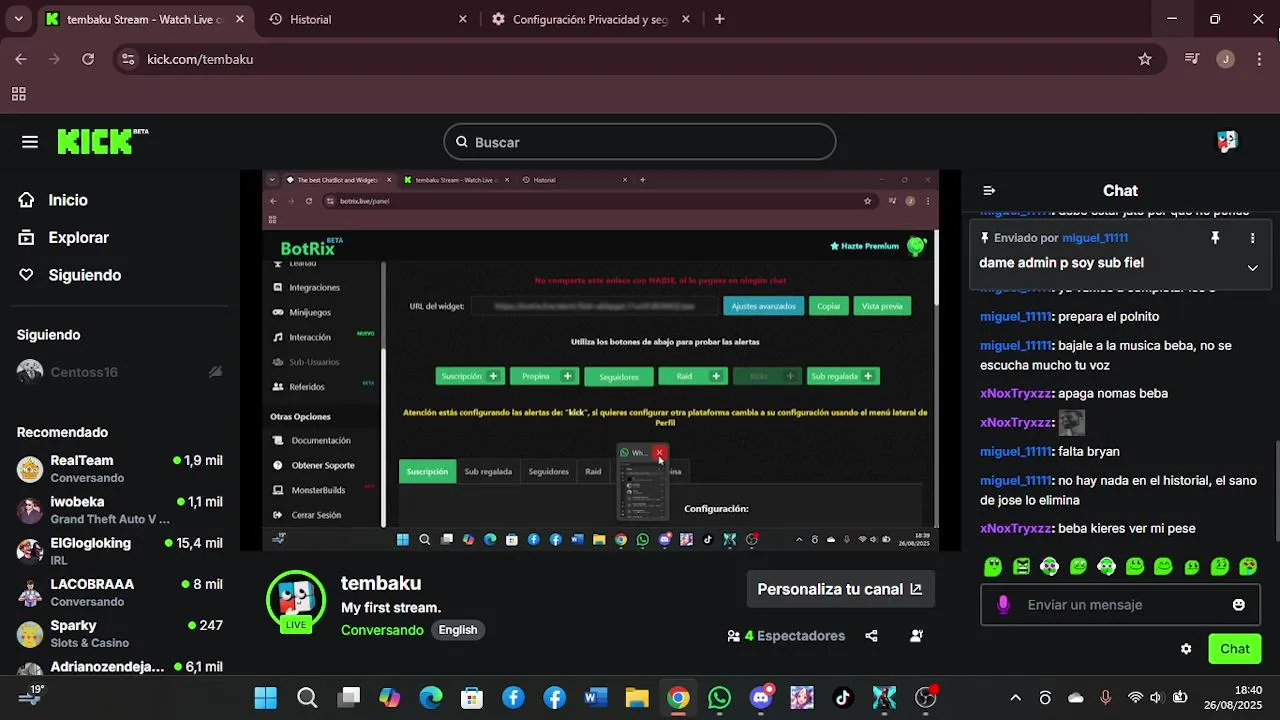Open the profile avatar menu on Kick

pyautogui.click(x=1227, y=142)
